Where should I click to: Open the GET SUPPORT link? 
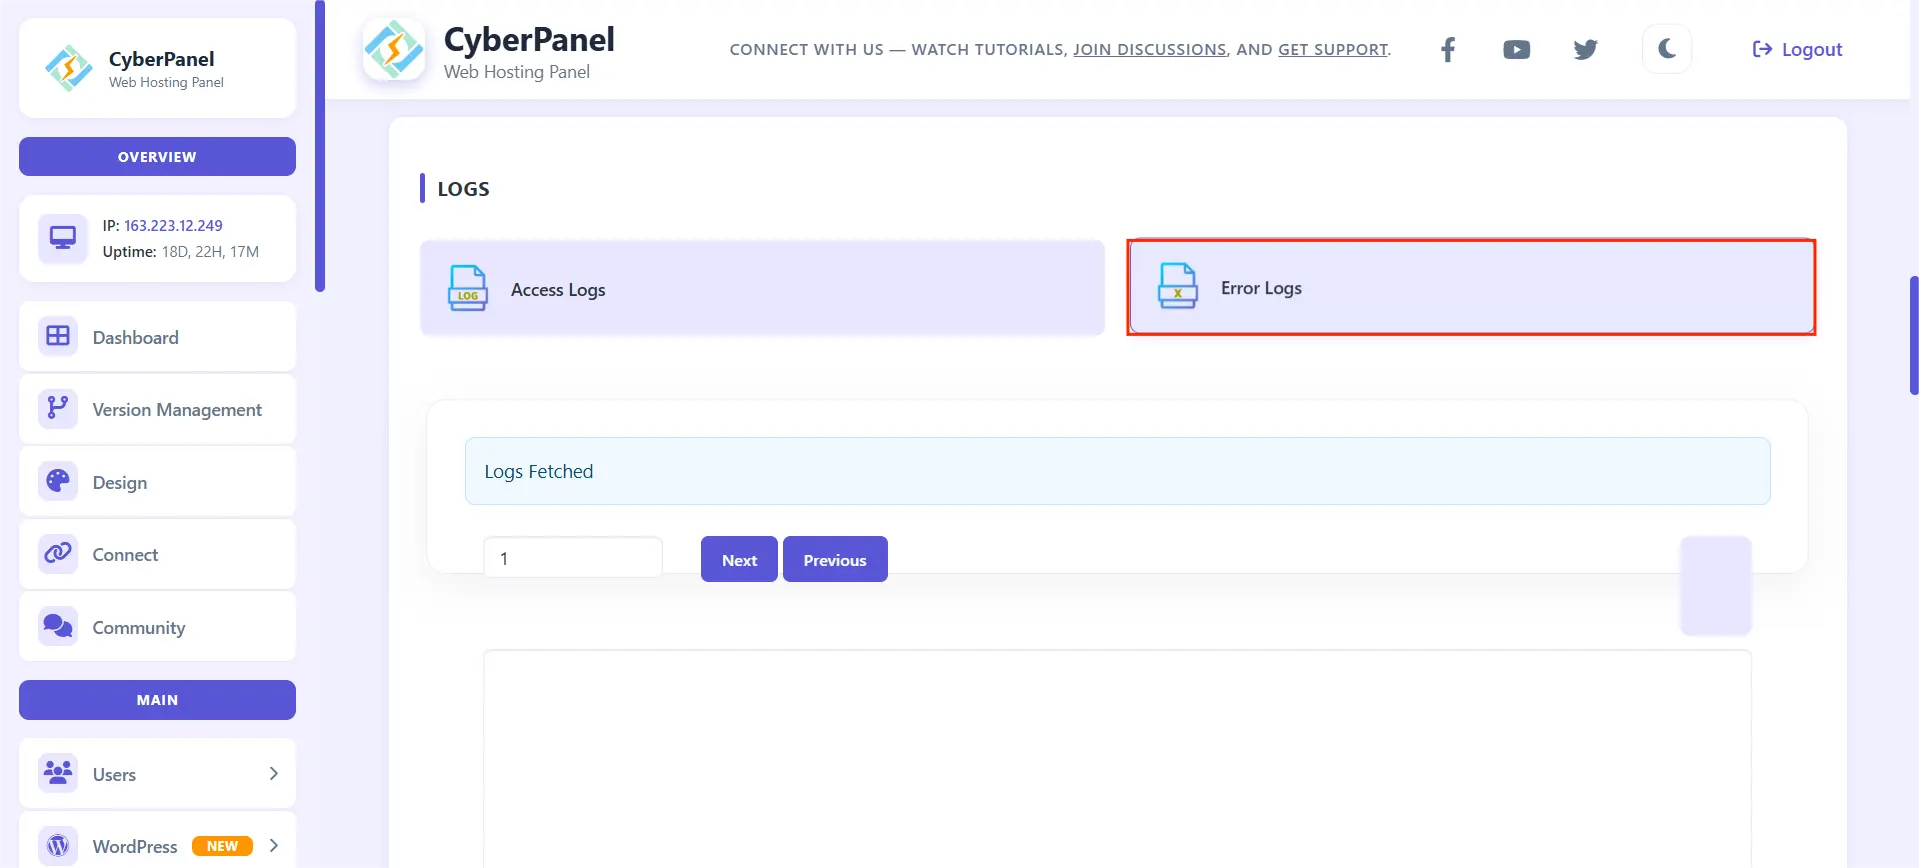[1333, 49]
